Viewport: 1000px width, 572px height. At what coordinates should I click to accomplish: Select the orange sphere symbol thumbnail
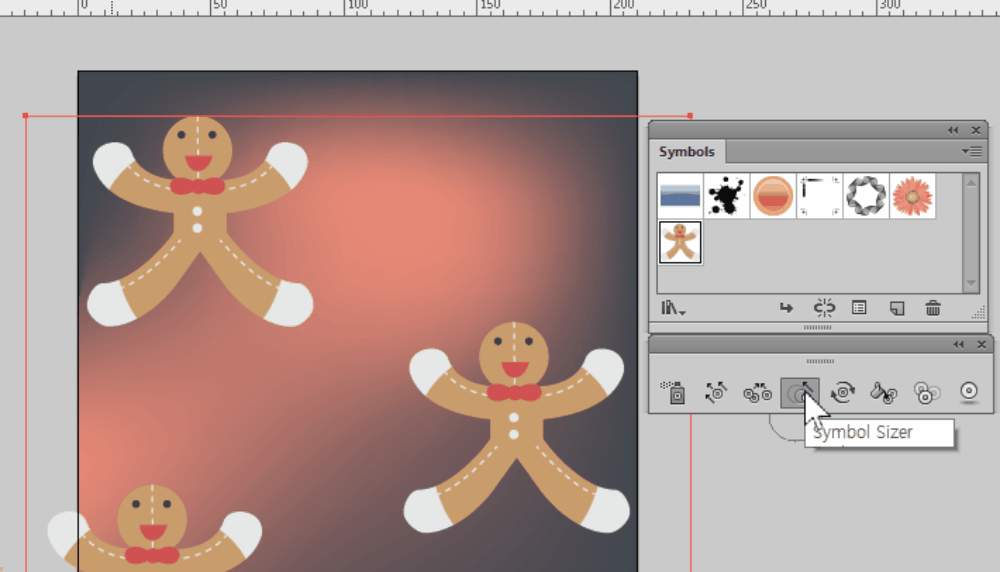(x=773, y=196)
